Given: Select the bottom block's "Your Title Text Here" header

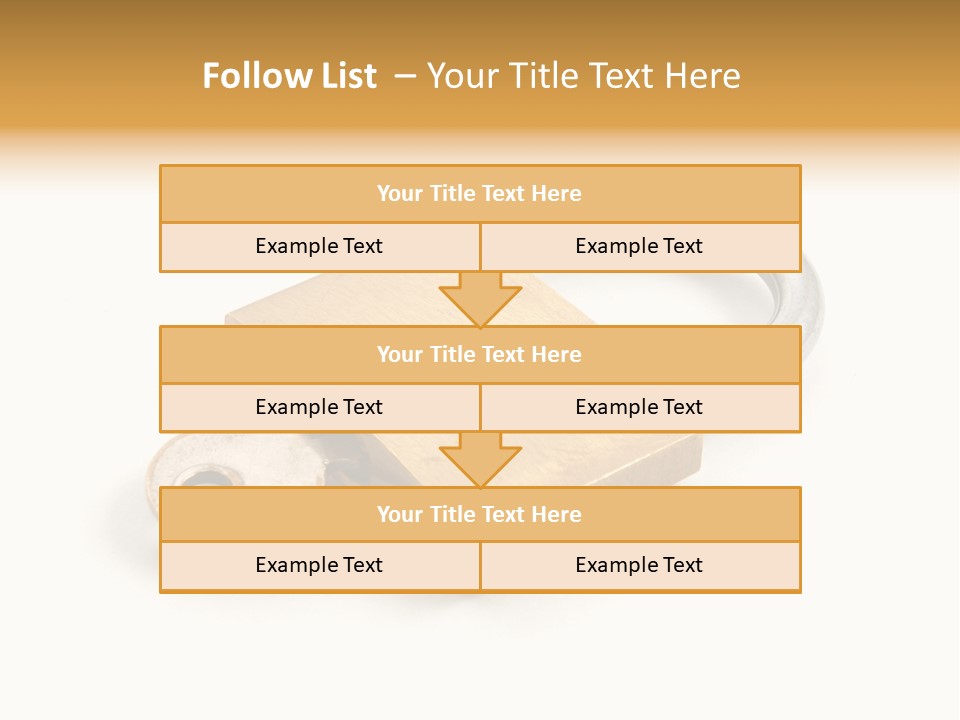Looking at the screenshot, I should (x=479, y=515).
